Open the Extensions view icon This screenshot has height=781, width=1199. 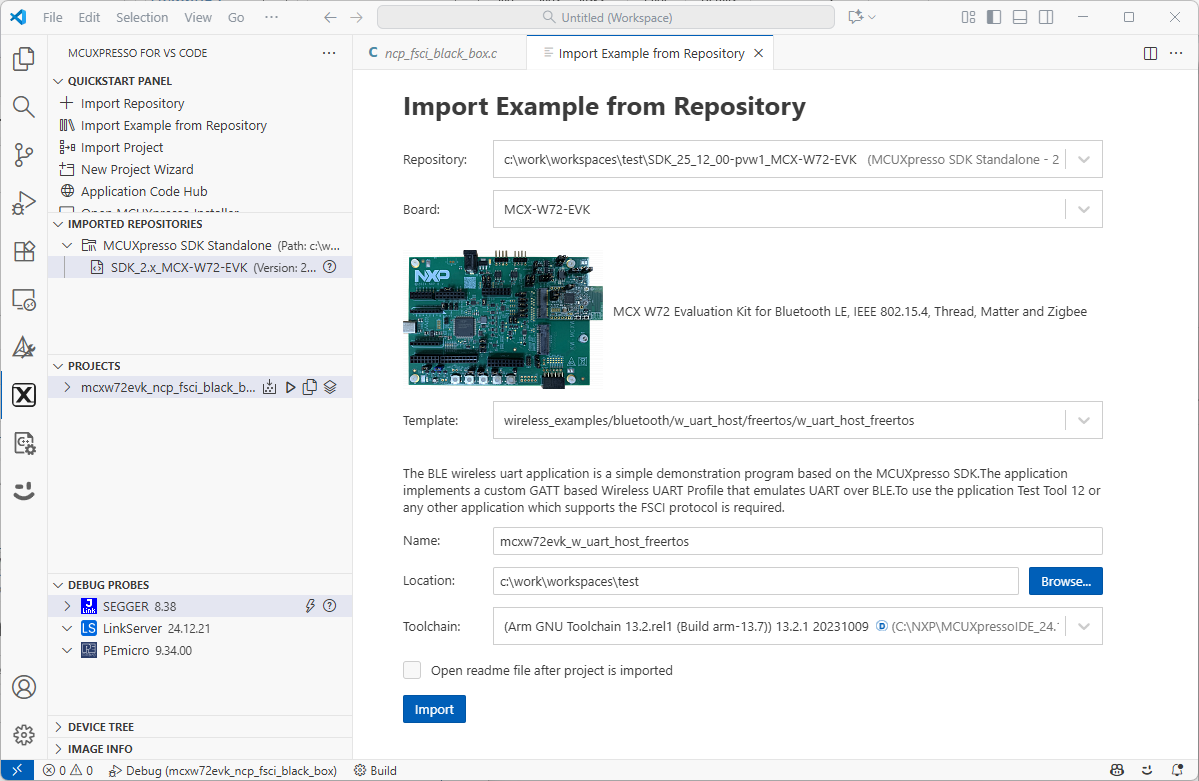click(24, 251)
